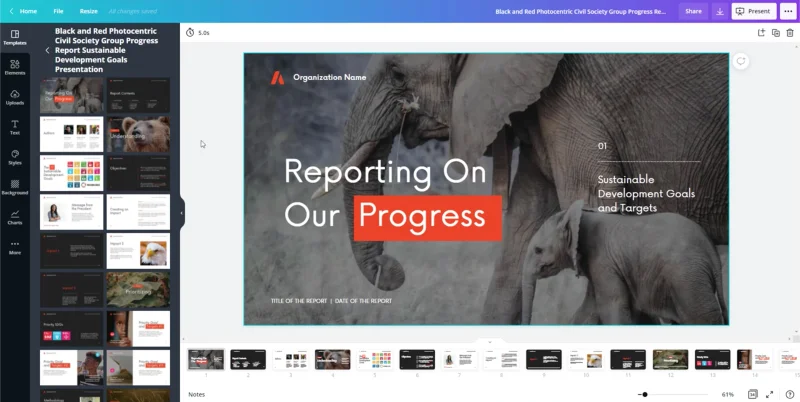Select page 2 in the filmstrip

[248, 360]
